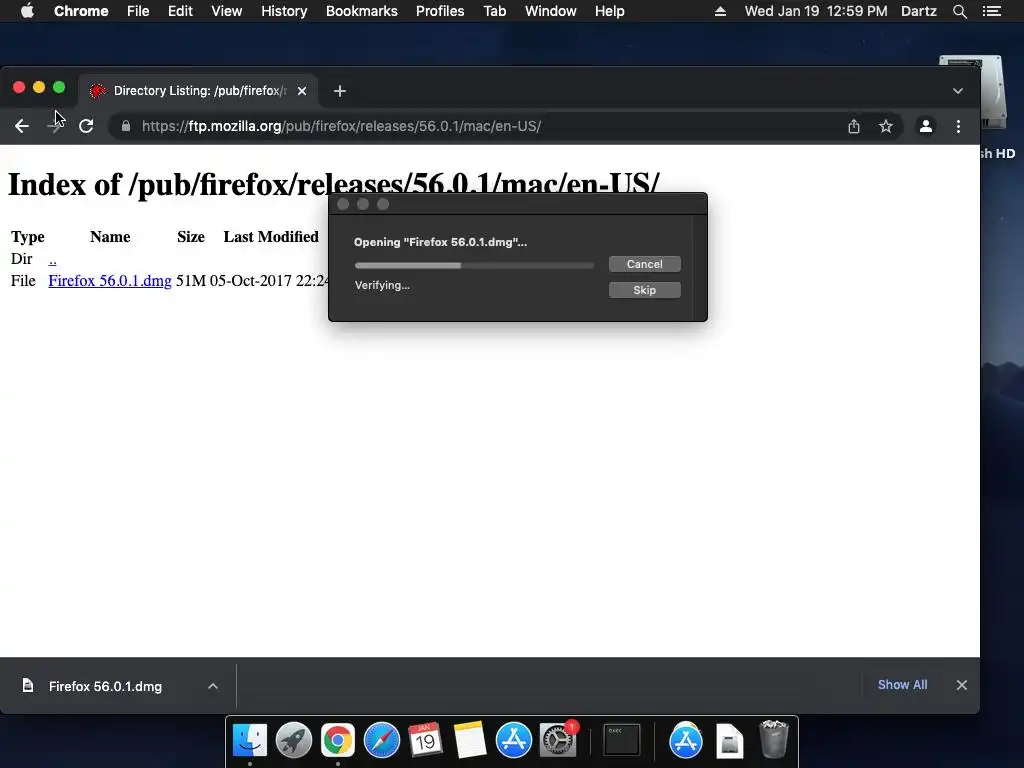Expand the tab search chevron
Viewport: 1024px width, 768px height.
coord(957,91)
